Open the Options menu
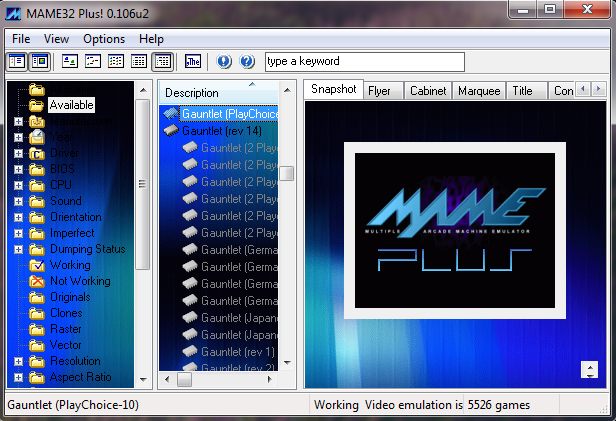Screen dimensions: 616x421 (x=104, y=39)
